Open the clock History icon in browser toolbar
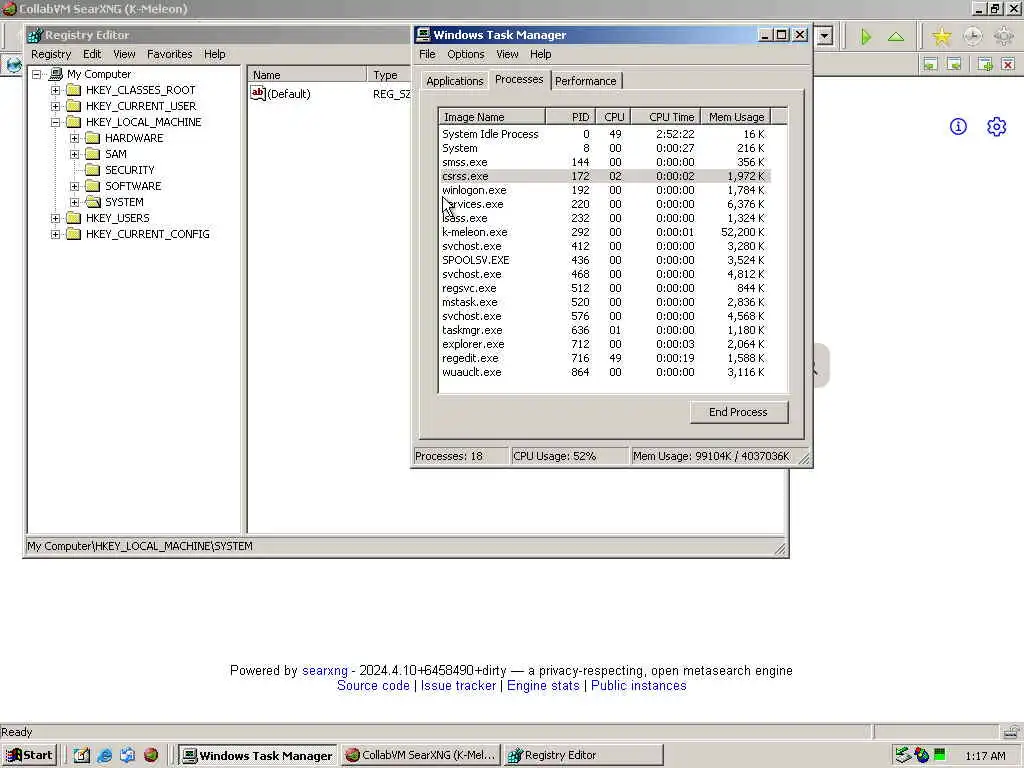 972,37
